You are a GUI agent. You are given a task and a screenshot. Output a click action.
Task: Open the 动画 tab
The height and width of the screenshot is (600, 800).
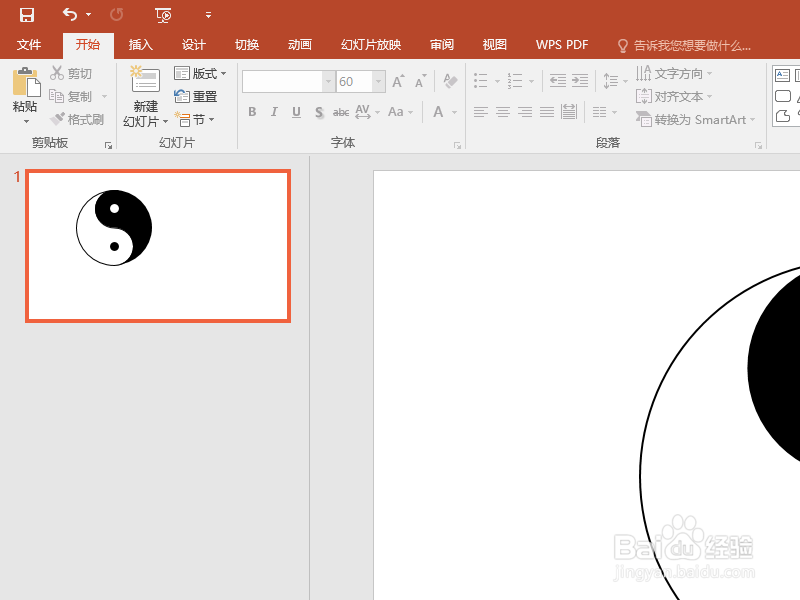(300, 45)
